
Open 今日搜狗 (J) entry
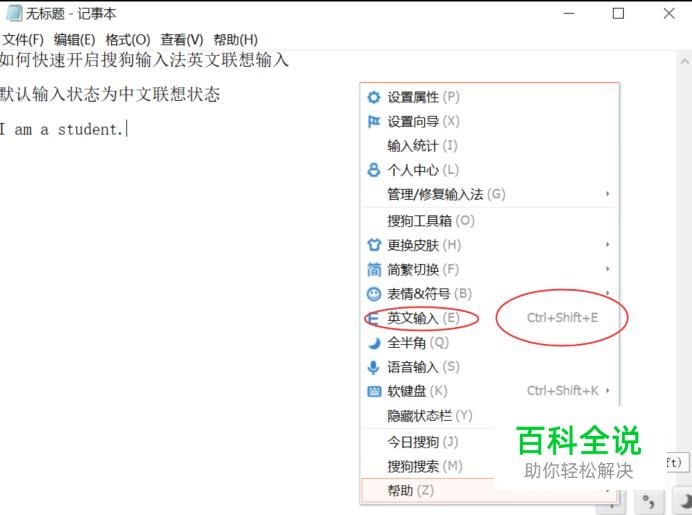pos(428,442)
